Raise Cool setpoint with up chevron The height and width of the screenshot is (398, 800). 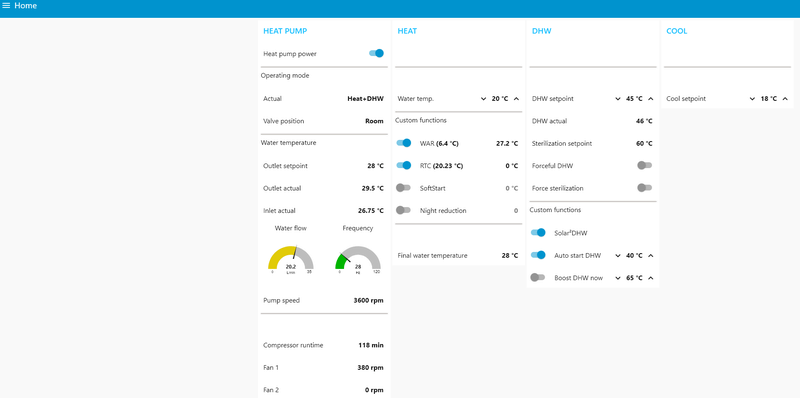(785, 99)
